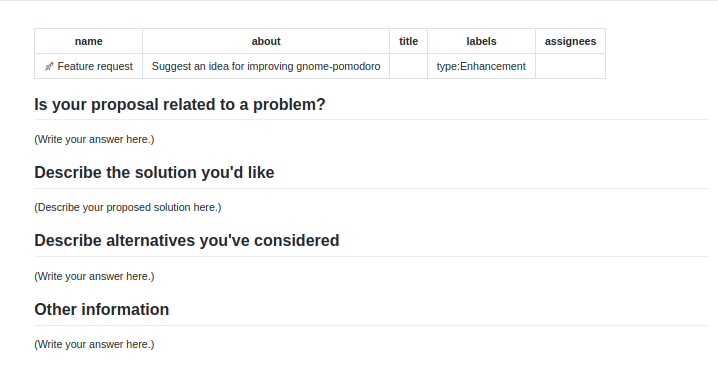Click the 'assignees' column header
This screenshot has height=372, width=718.
[x=571, y=41]
